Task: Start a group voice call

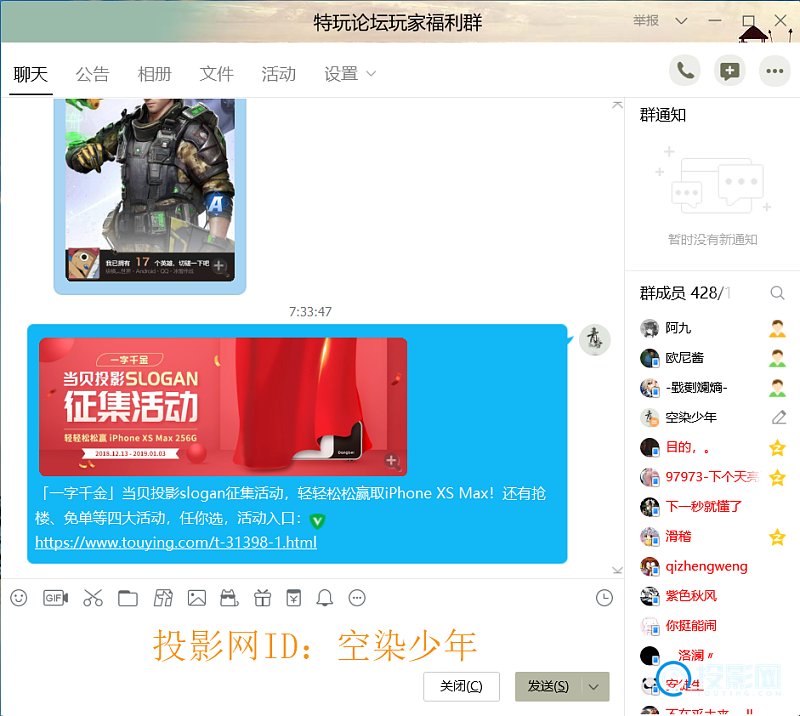Action: click(685, 71)
